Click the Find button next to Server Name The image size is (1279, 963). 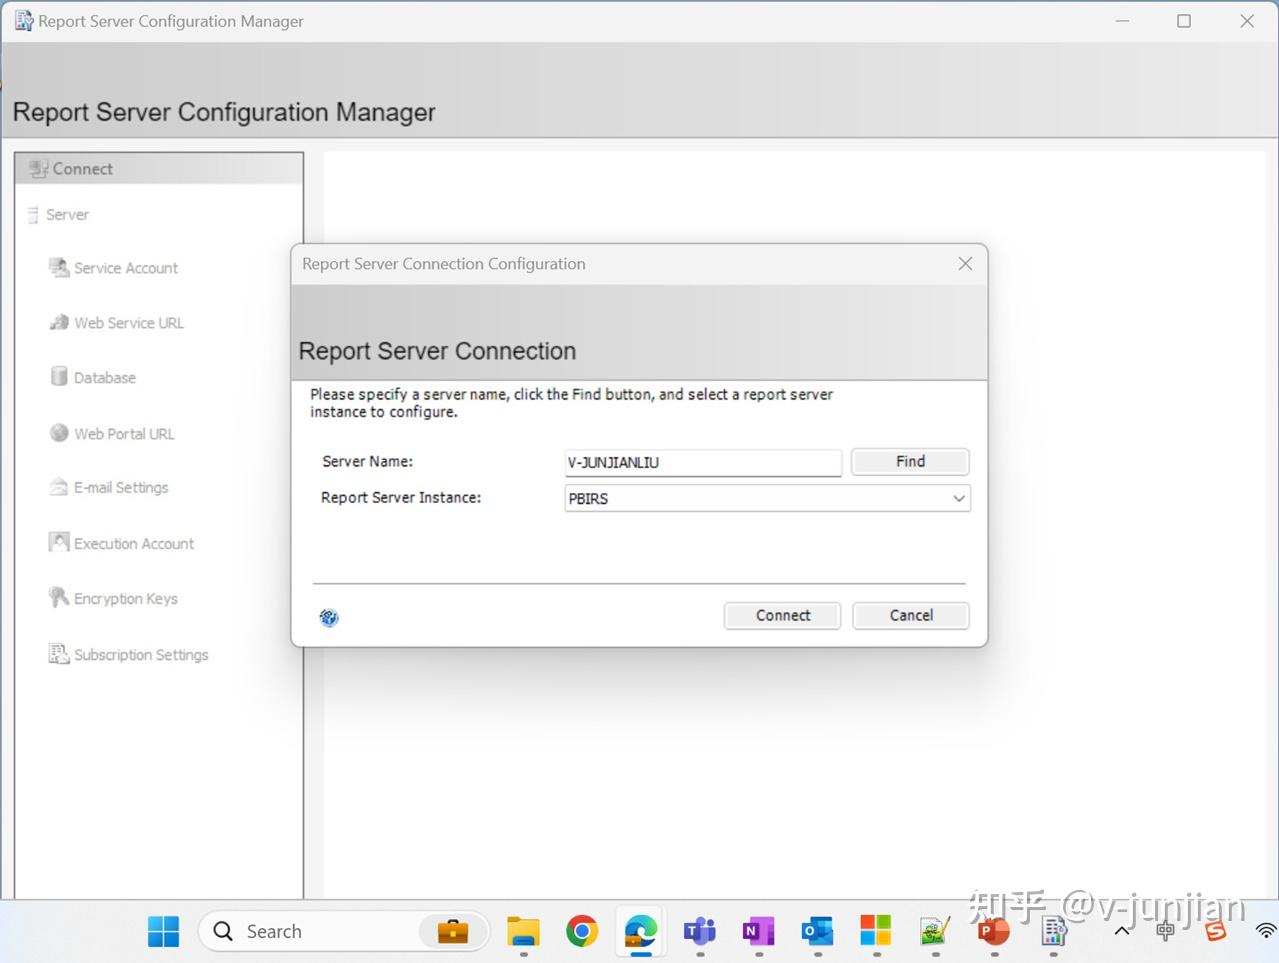pyautogui.click(x=909, y=461)
